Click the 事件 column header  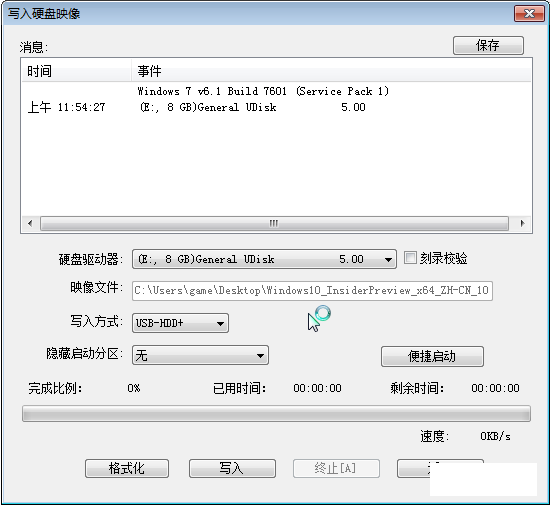point(331,71)
